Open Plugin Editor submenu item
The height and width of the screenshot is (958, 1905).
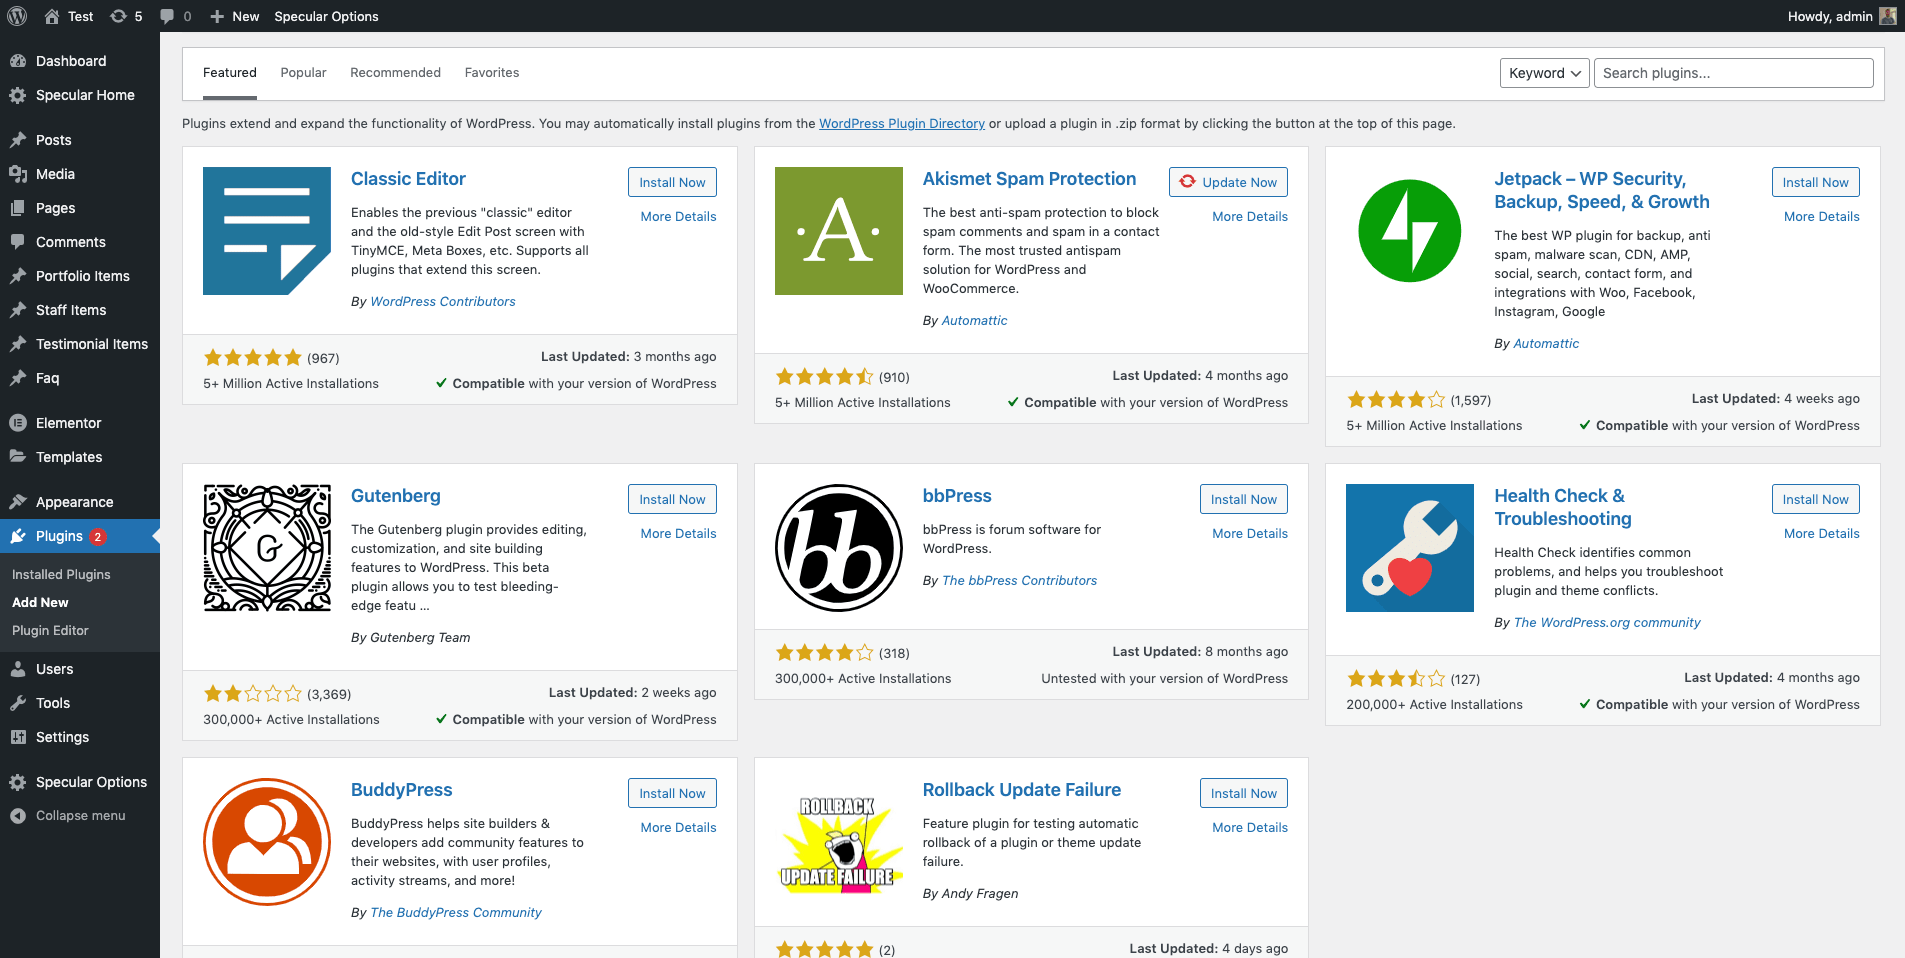click(x=50, y=631)
